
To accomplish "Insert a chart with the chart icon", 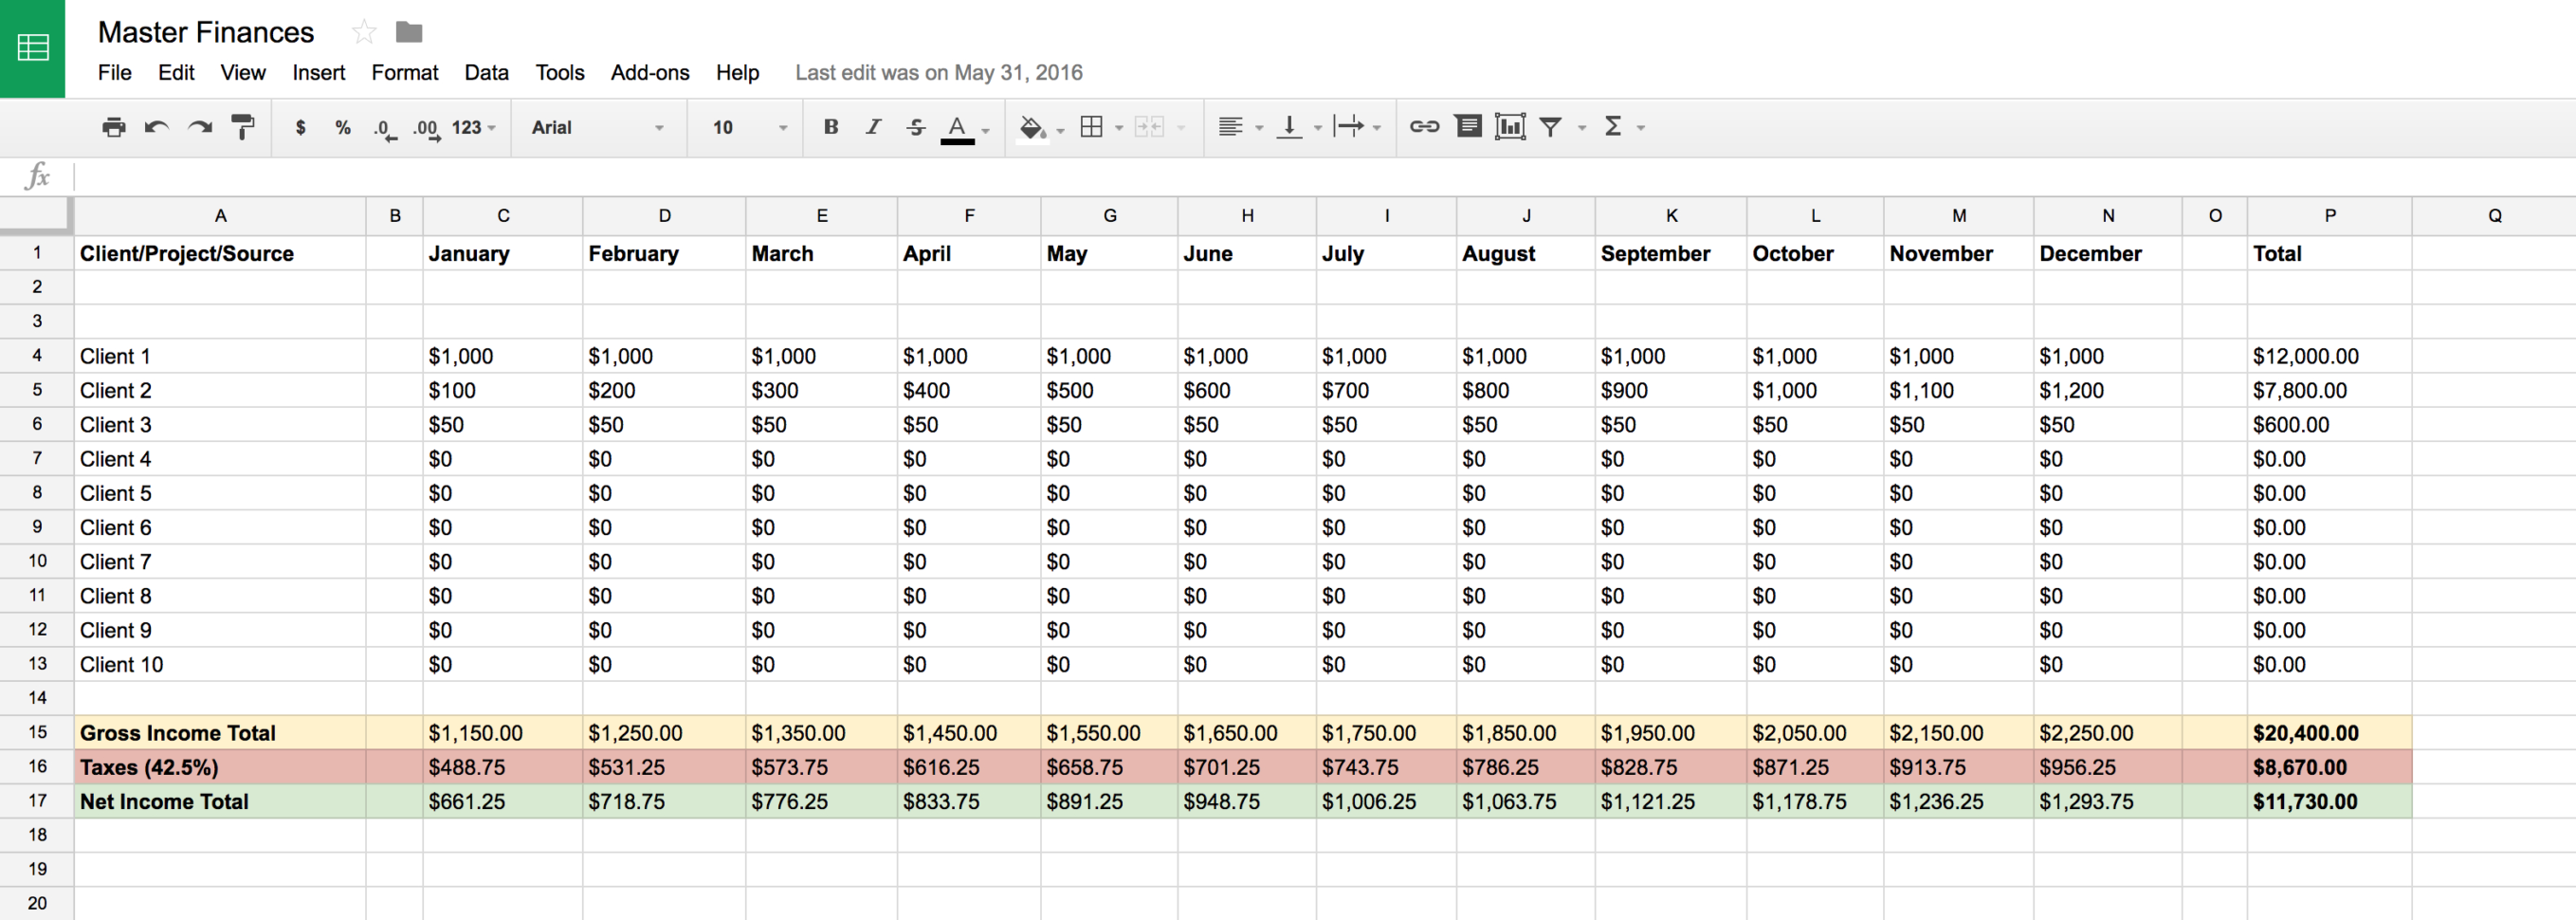I will pos(1510,127).
